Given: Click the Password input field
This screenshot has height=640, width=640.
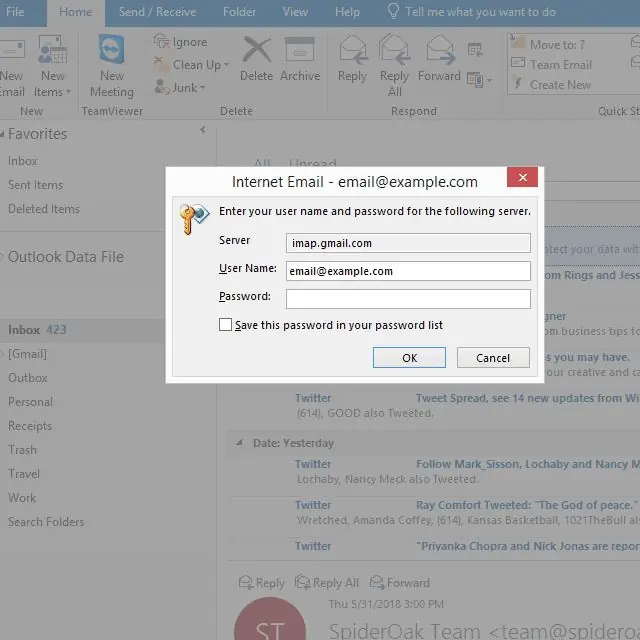Looking at the screenshot, I should click(408, 299).
